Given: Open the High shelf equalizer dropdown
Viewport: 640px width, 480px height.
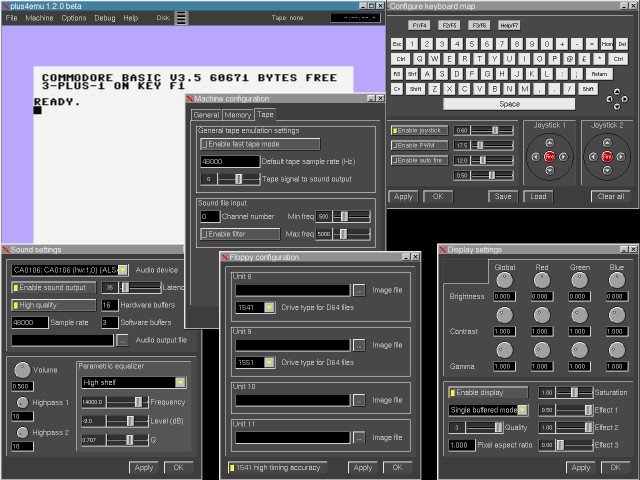Looking at the screenshot, I should coord(180,382).
